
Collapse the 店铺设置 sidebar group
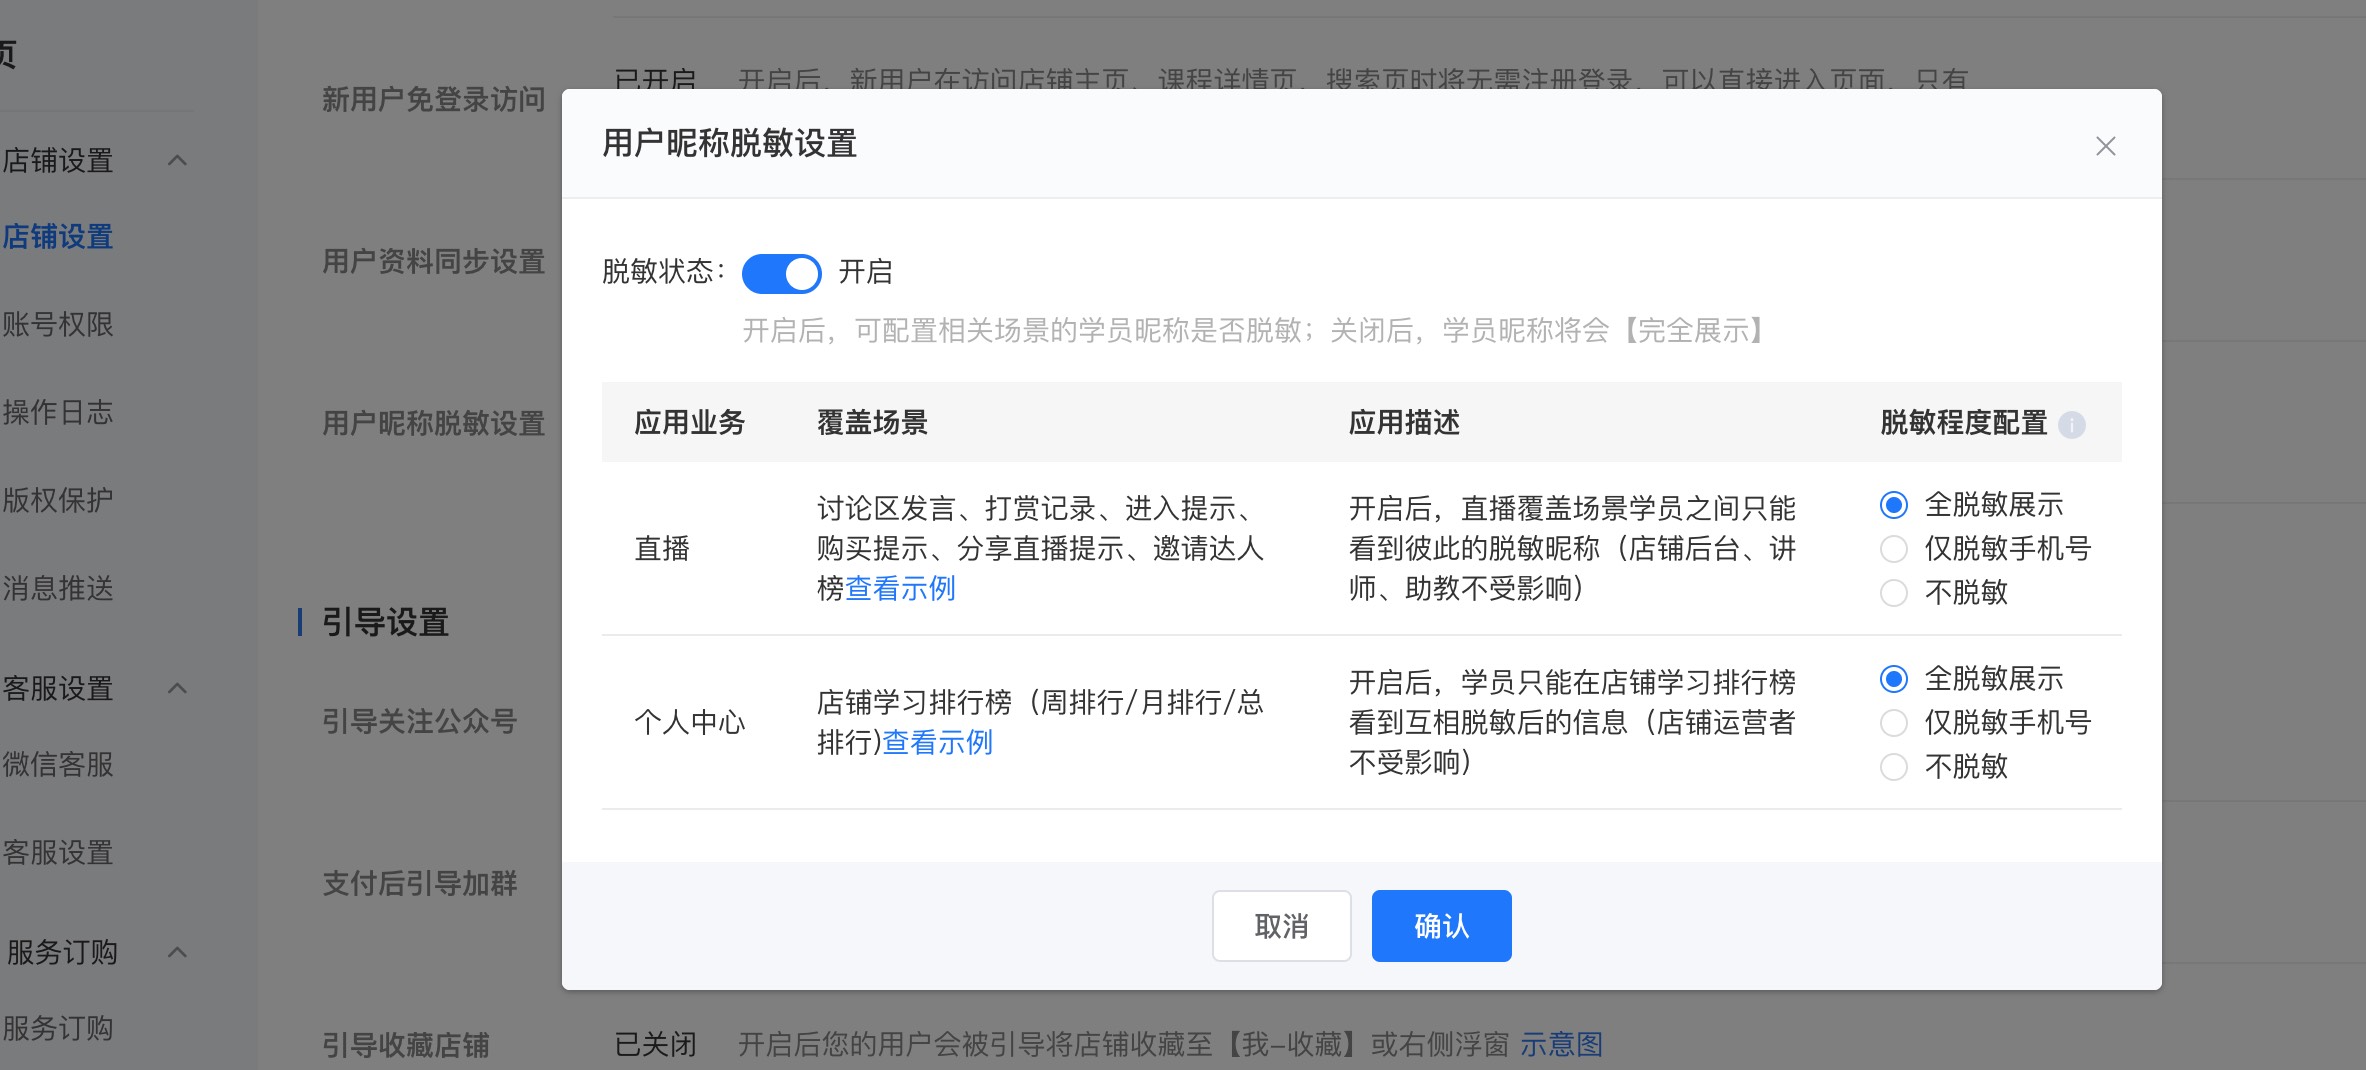tap(177, 160)
